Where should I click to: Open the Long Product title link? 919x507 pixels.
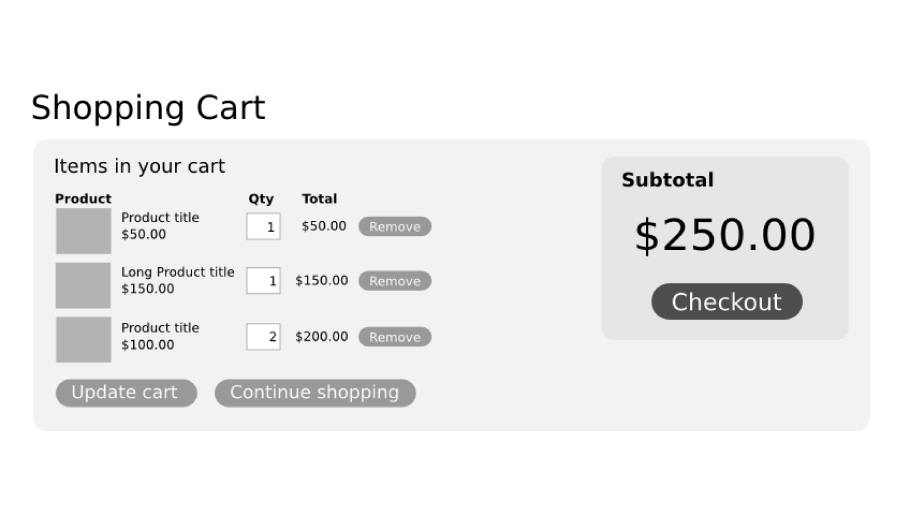click(x=178, y=272)
